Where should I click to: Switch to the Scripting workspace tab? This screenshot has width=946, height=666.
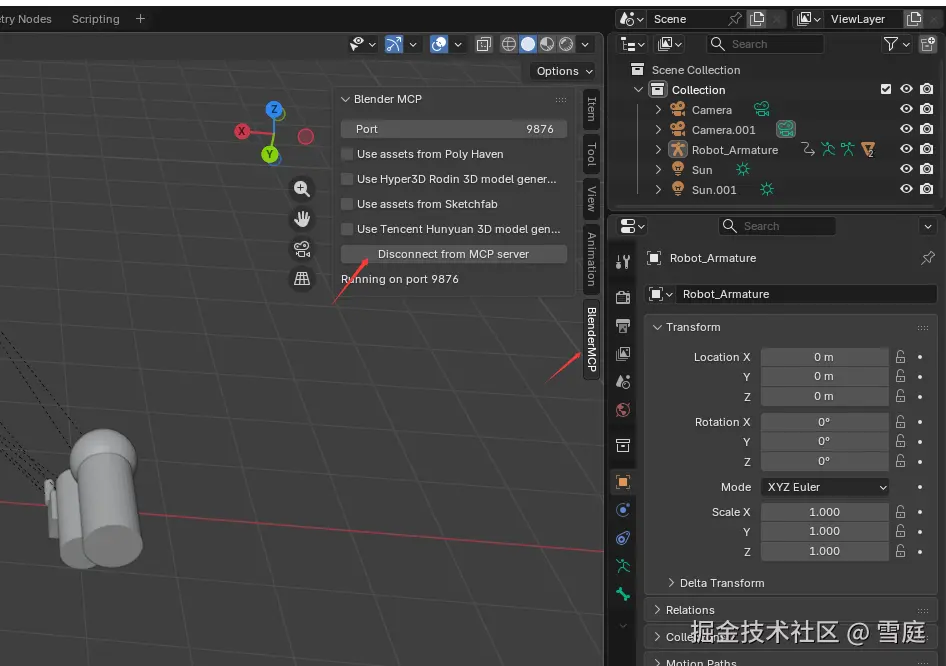coord(95,19)
